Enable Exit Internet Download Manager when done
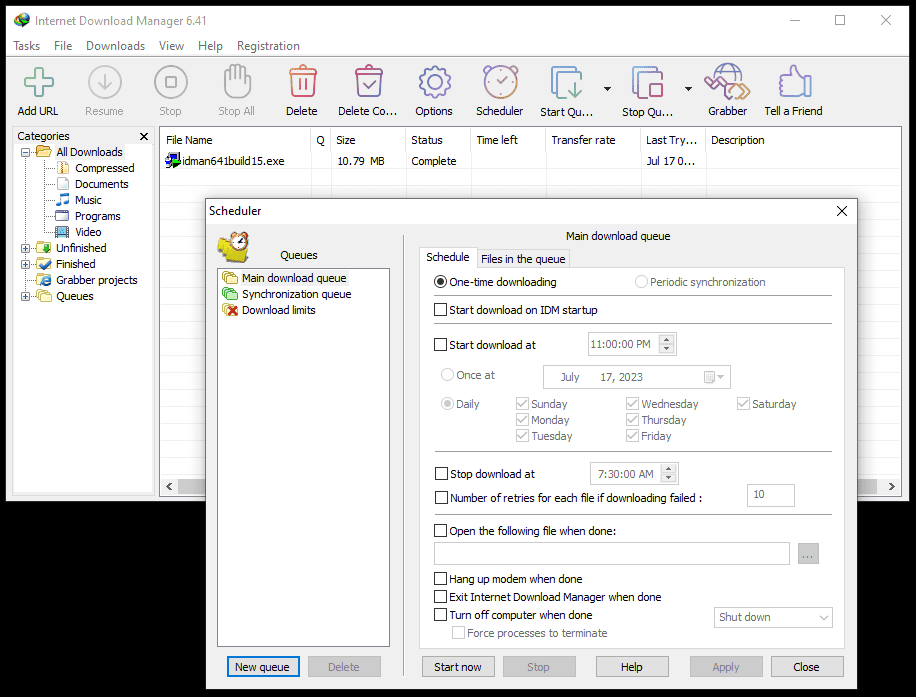Screen dimensions: 916x697 (x=440, y=597)
